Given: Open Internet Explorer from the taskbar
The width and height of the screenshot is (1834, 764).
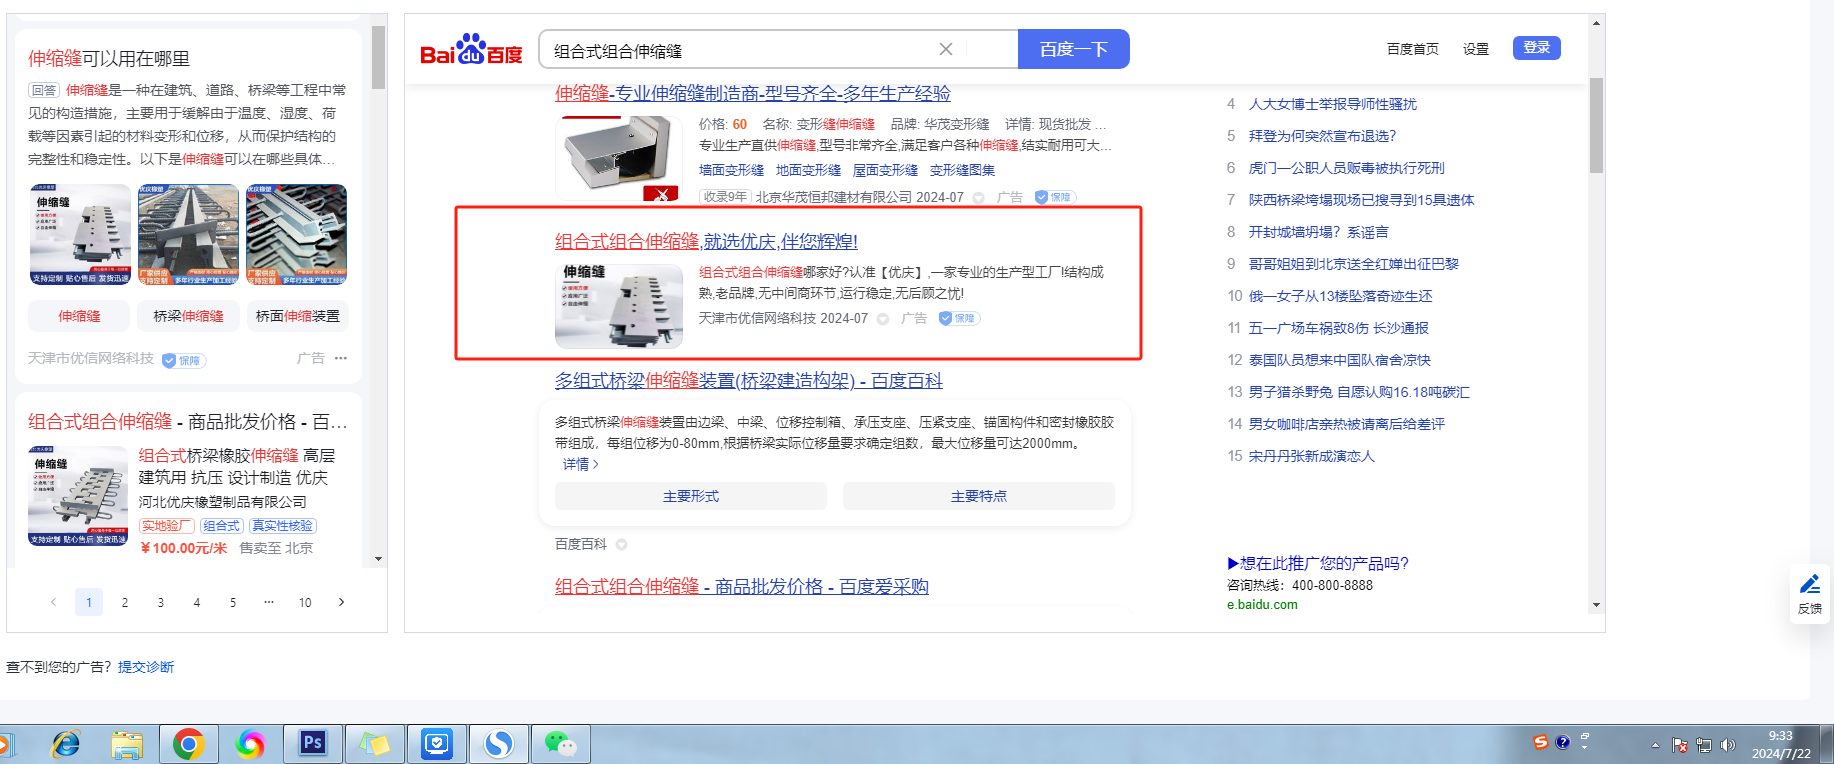Looking at the screenshot, I should [66, 744].
